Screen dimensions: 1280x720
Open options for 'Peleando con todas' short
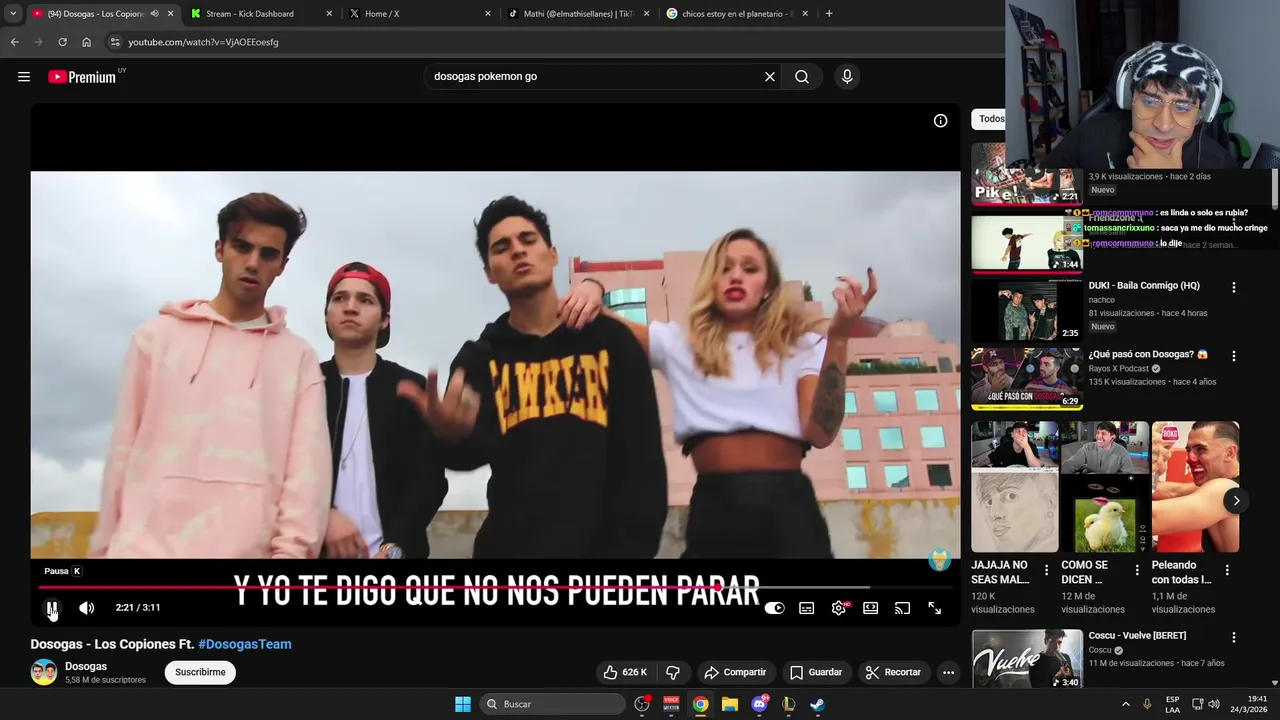[x=1227, y=570]
